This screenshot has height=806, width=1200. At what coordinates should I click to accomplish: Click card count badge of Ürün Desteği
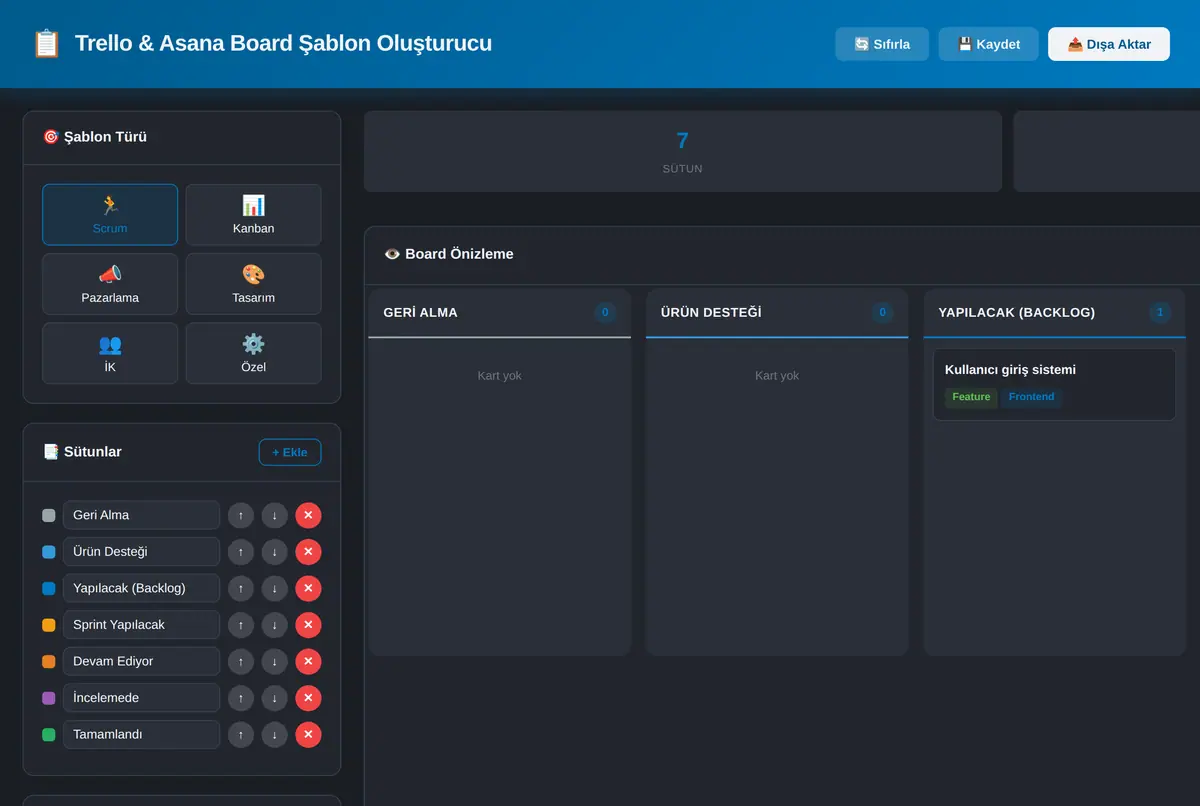pos(882,313)
